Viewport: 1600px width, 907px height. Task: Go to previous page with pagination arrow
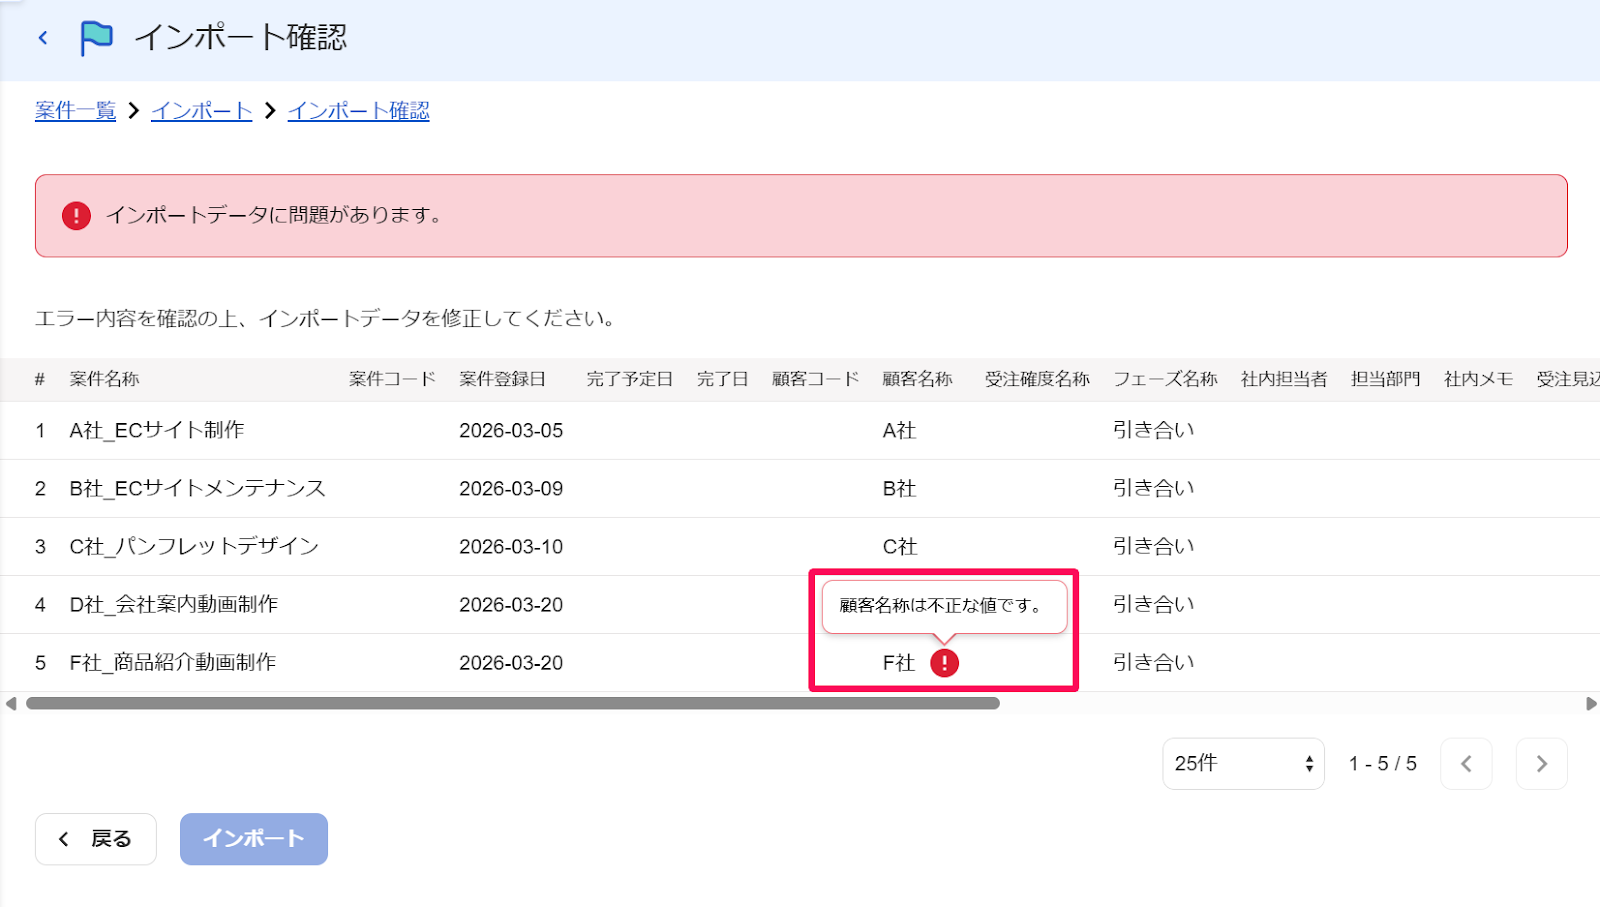pyautogui.click(x=1466, y=764)
